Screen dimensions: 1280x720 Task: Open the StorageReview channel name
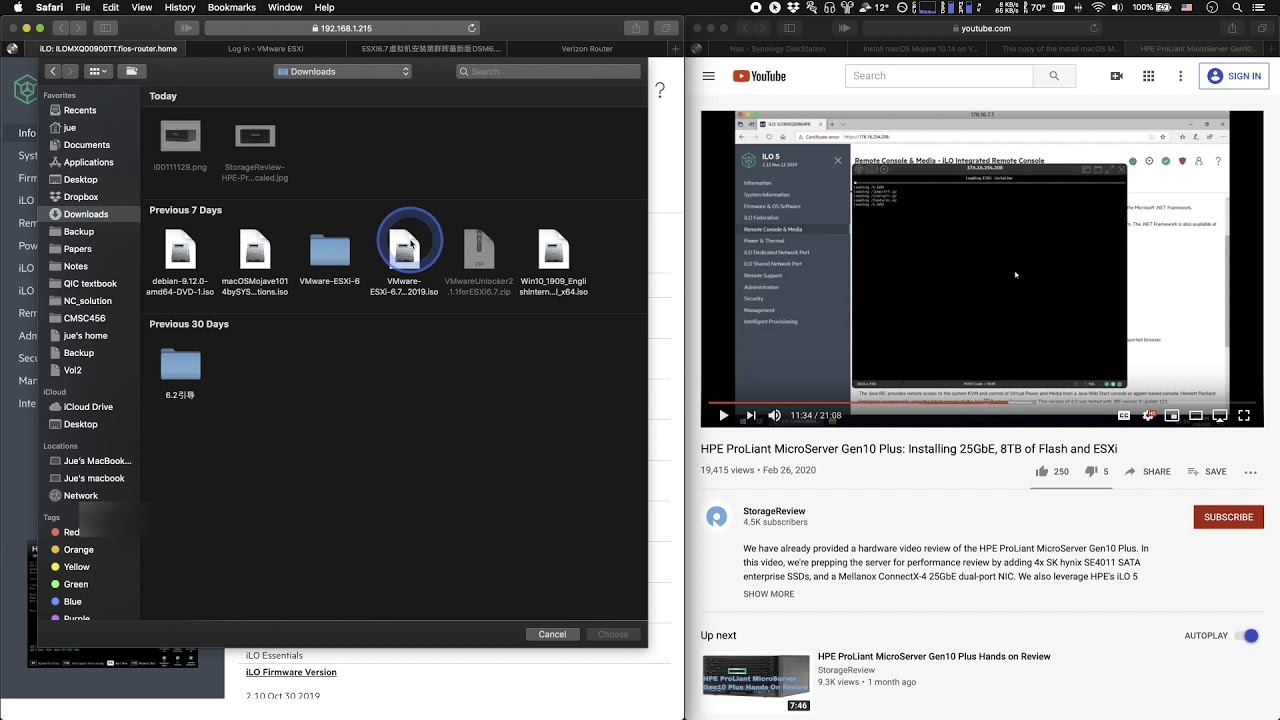click(x=774, y=511)
